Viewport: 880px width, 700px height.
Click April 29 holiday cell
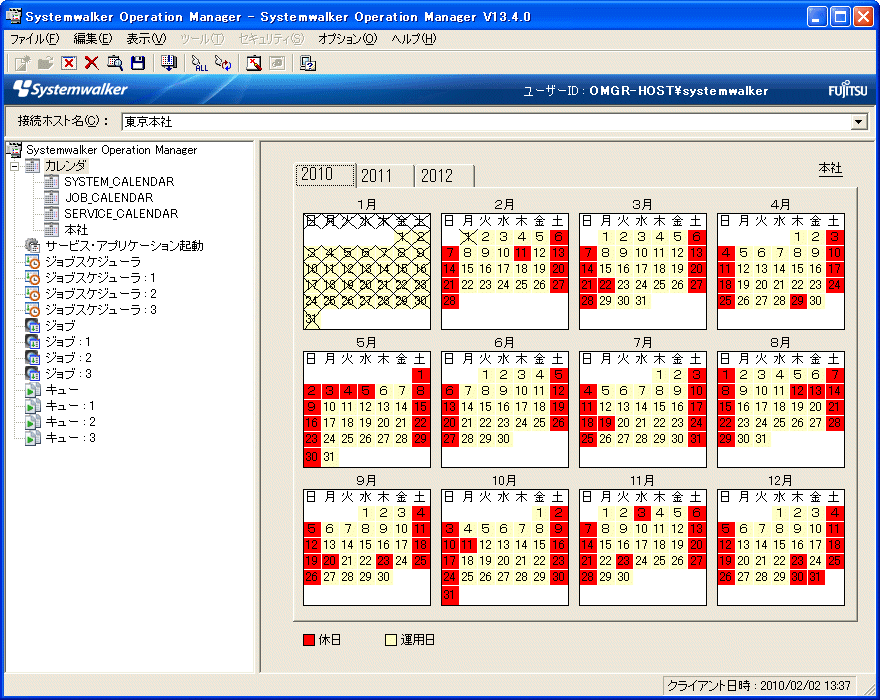pos(798,301)
